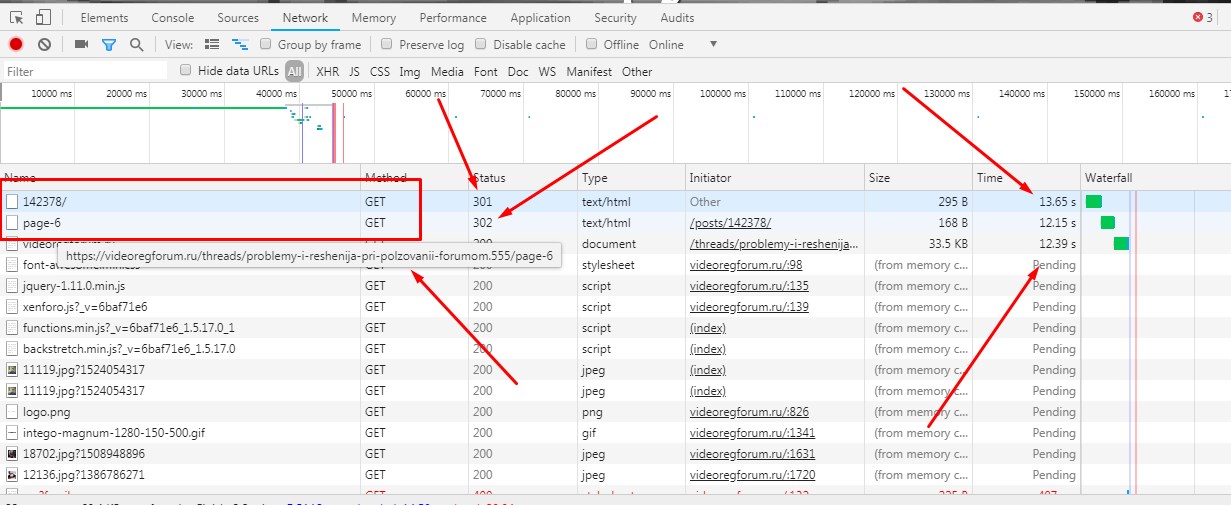Toggle the overview waterfall view icon
The width and height of the screenshot is (1231, 505).
[240, 45]
